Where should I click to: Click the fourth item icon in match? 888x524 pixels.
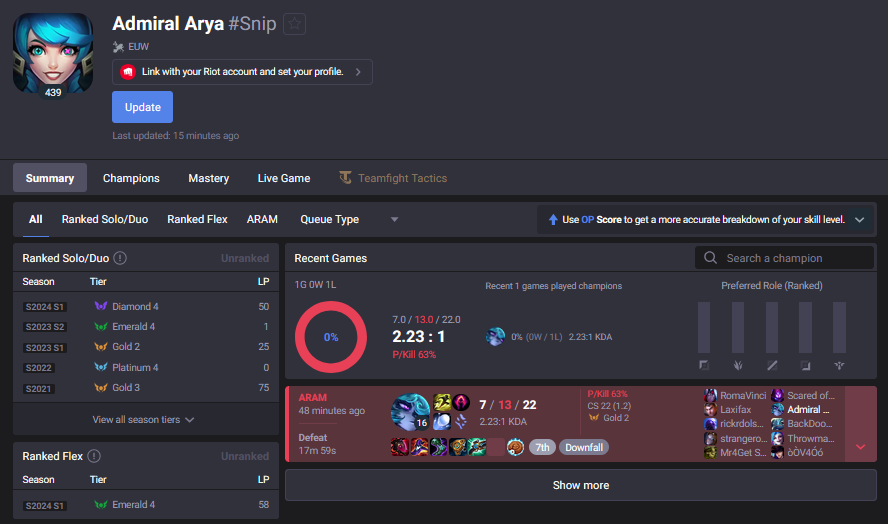point(458,447)
